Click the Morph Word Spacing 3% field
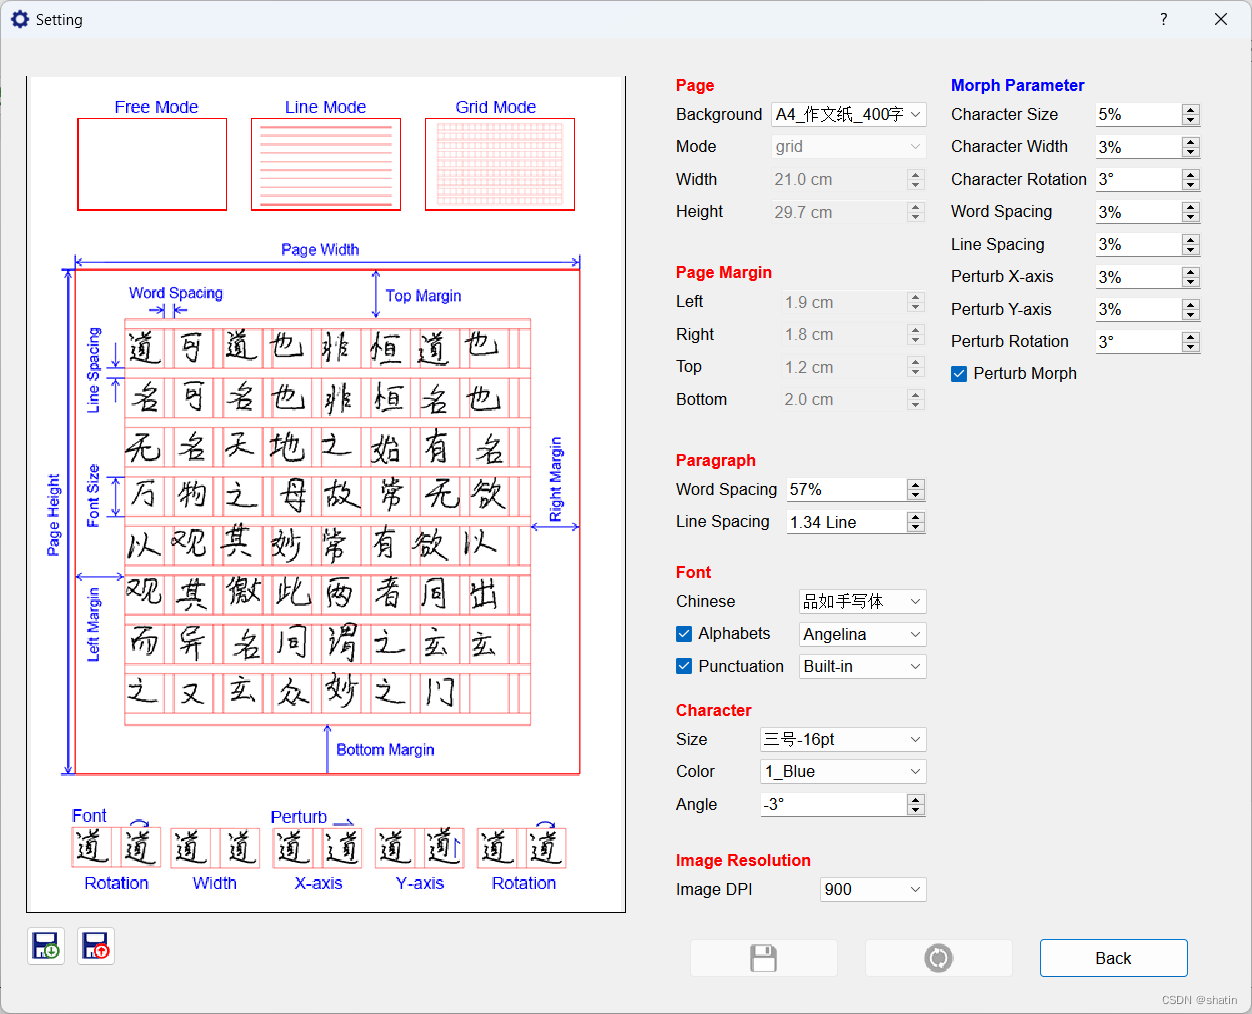 click(1138, 212)
